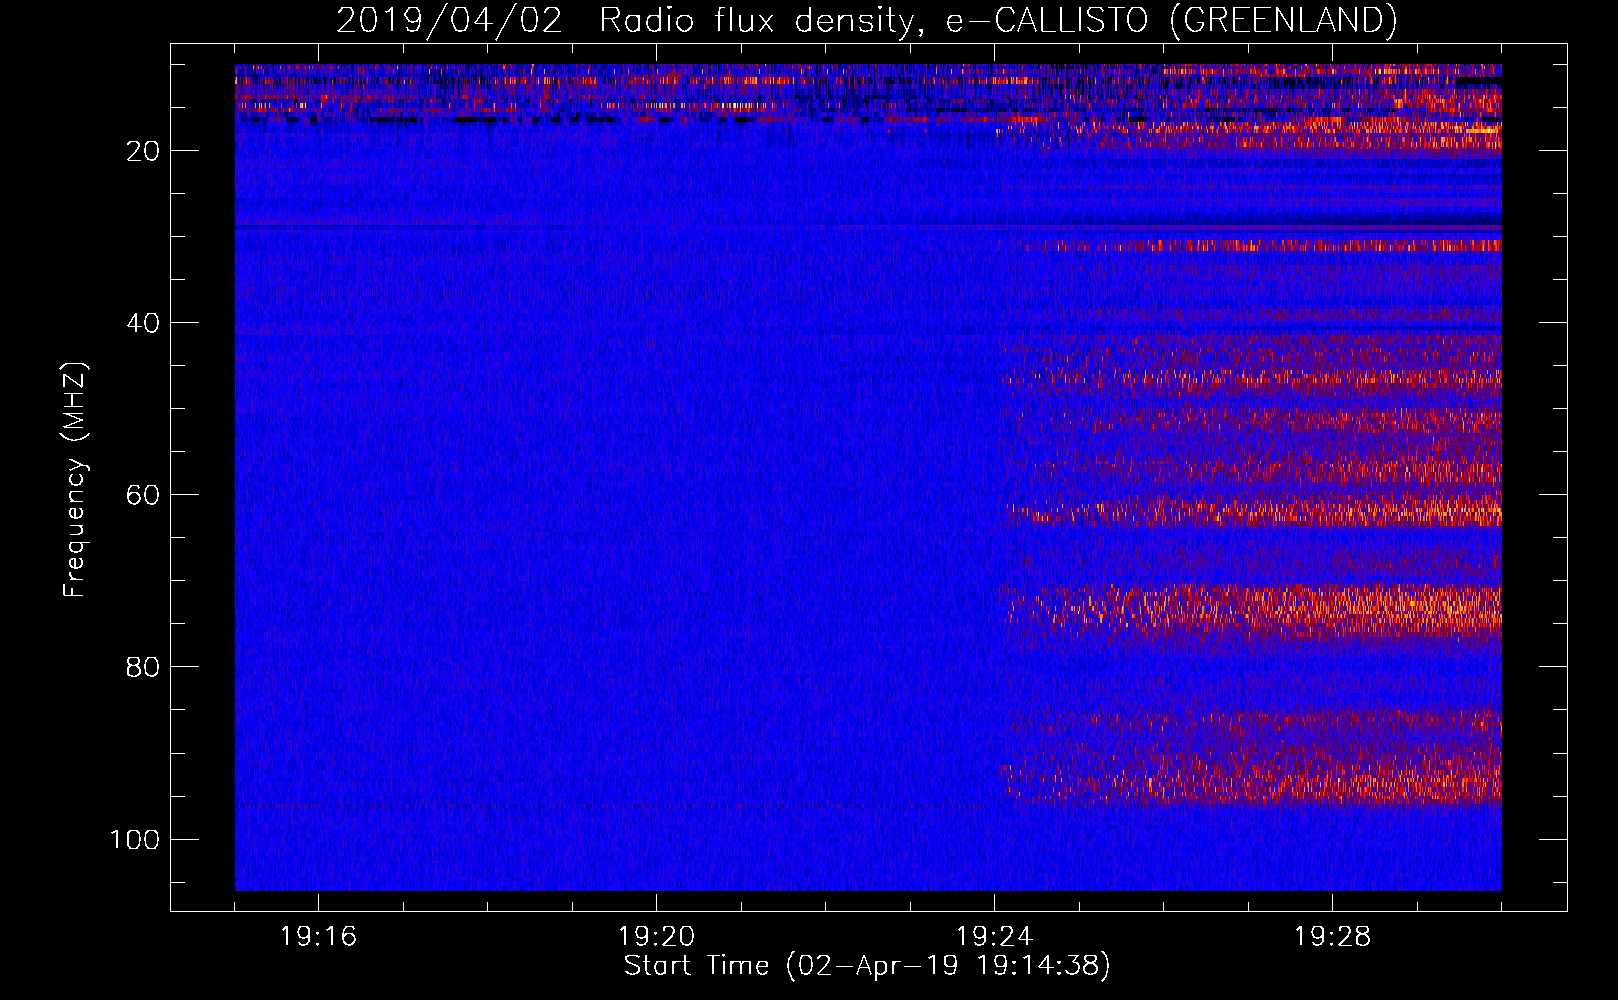Click the "40" frequency tick label
The height and width of the screenshot is (1000, 1618).
click(x=143, y=323)
